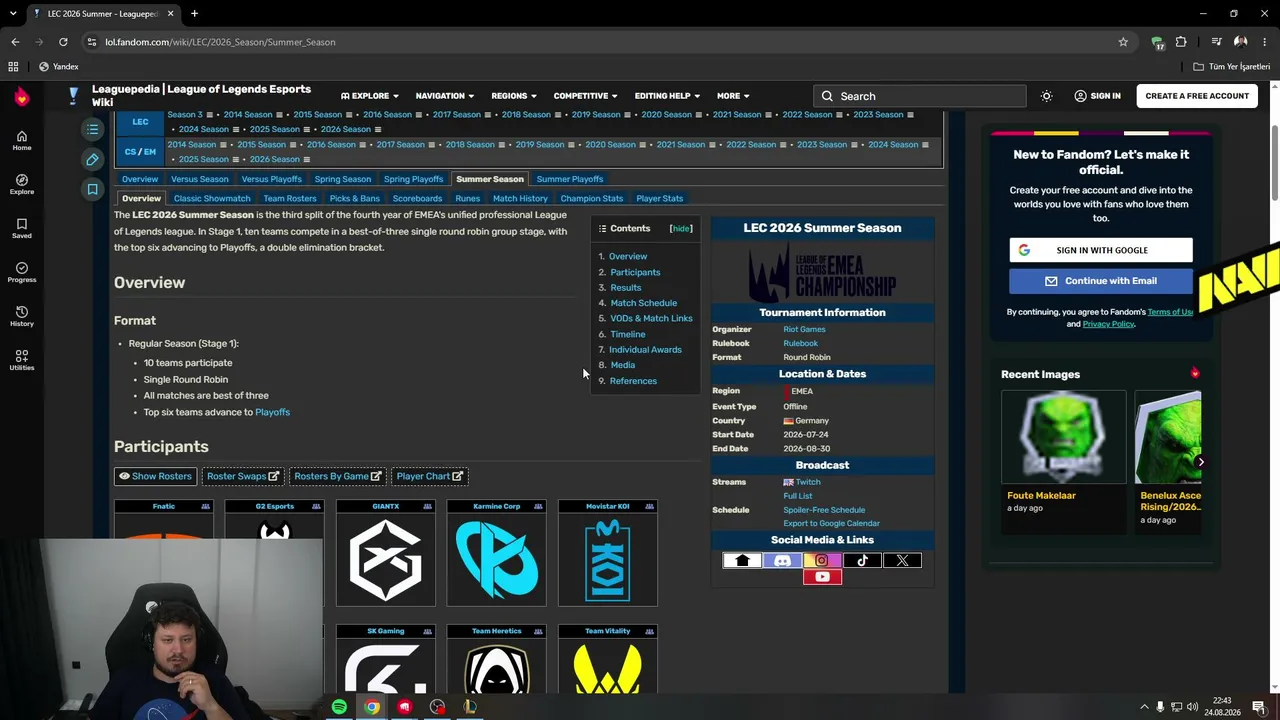Open the Saved sidebar icon
1280x720 pixels.
pos(22,228)
